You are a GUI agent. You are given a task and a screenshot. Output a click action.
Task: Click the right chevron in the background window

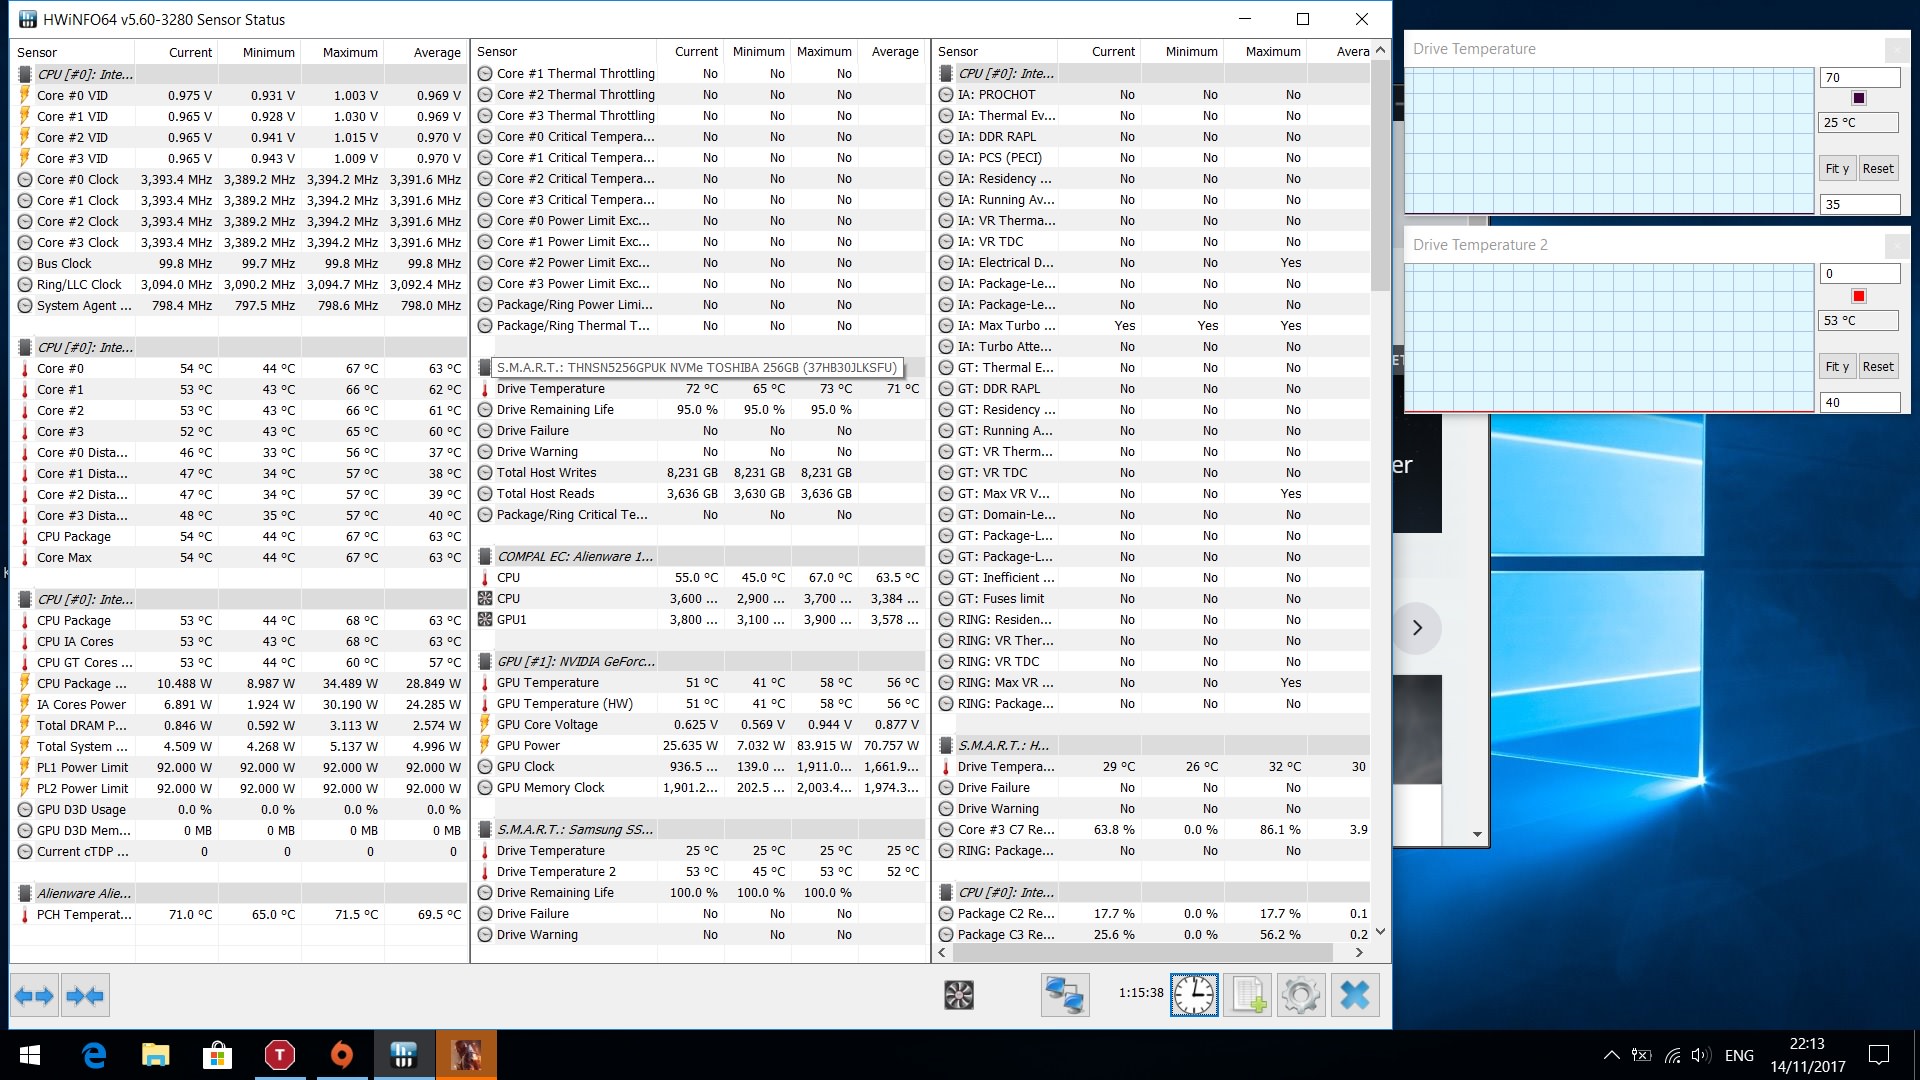1417,628
